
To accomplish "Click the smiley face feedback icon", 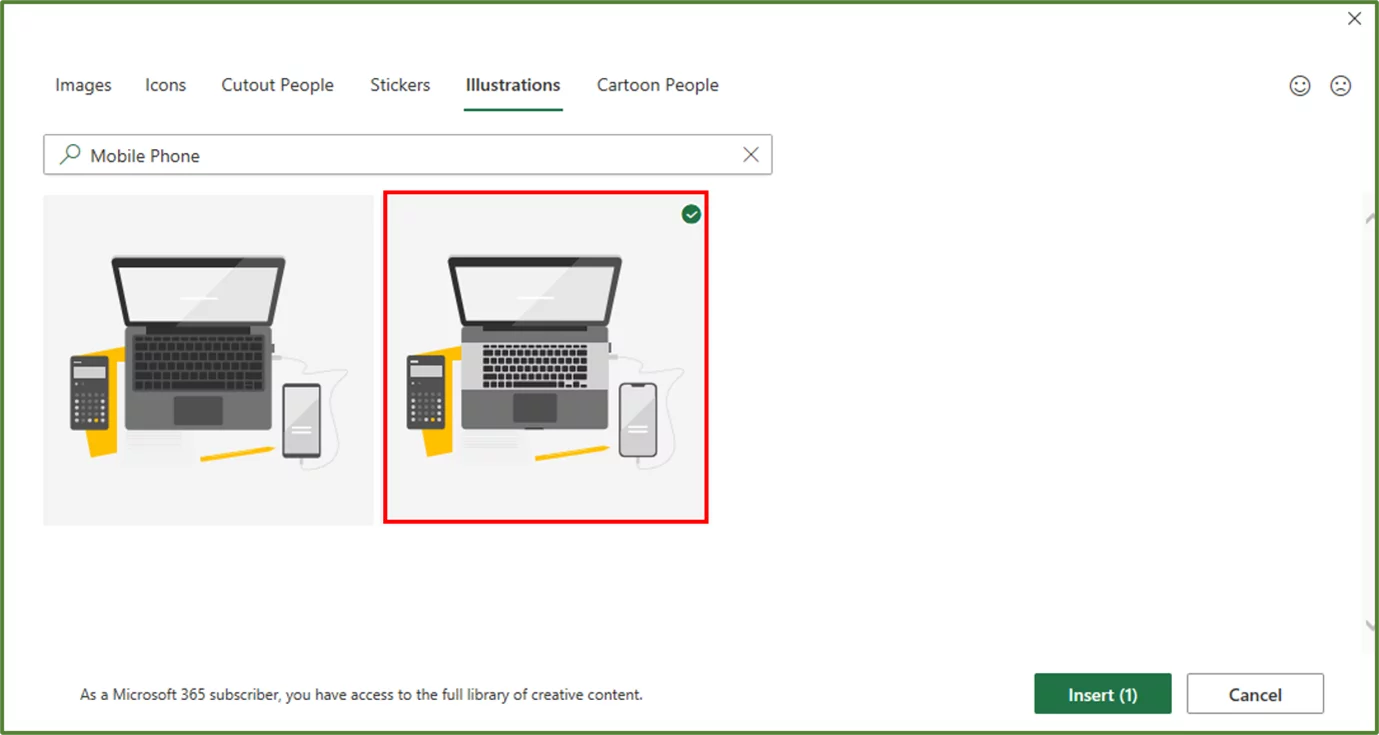I will point(1299,86).
